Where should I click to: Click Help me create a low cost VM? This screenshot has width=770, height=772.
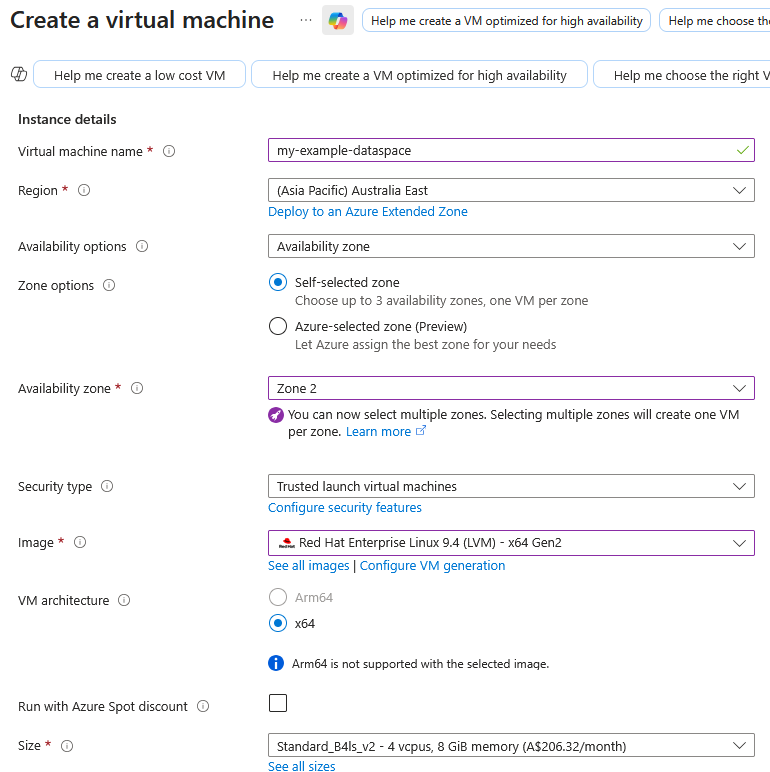139,75
